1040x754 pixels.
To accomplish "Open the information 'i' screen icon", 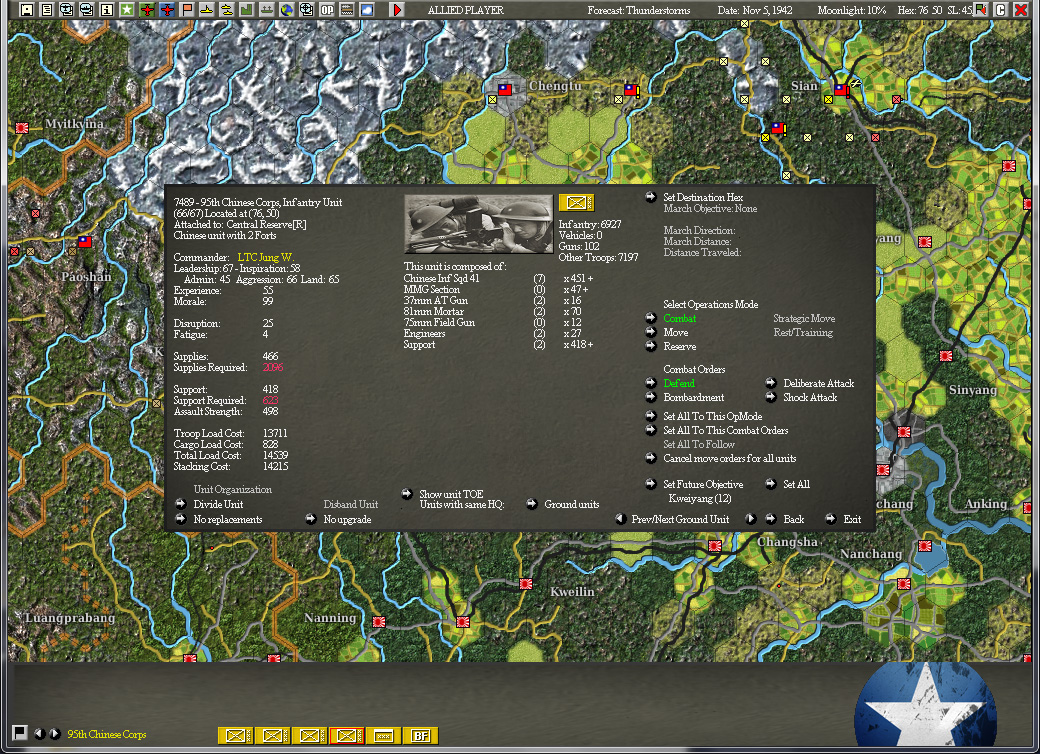I will (107, 9).
